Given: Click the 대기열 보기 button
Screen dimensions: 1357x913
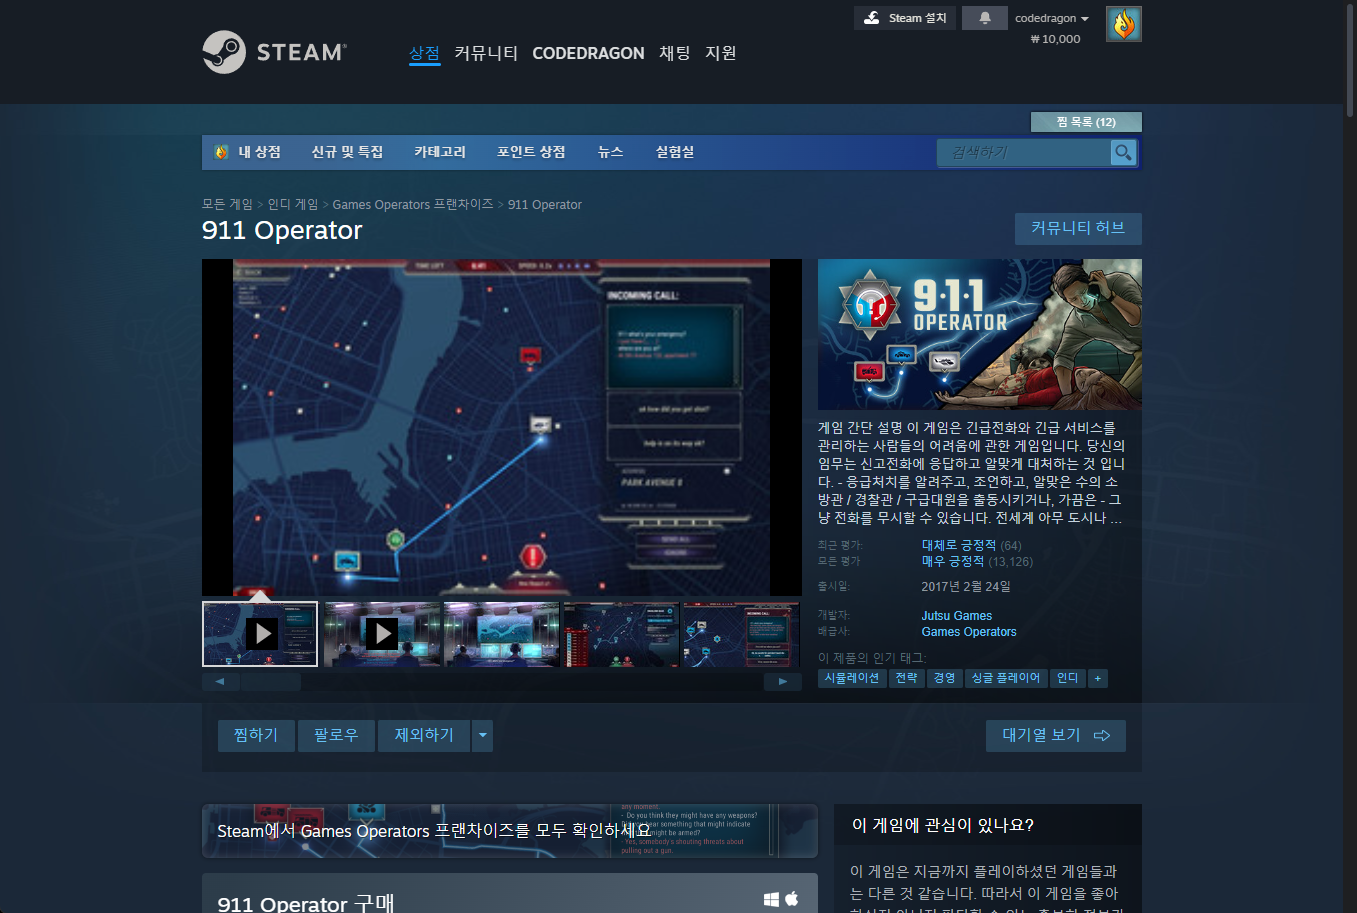Looking at the screenshot, I should click(1056, 736).
